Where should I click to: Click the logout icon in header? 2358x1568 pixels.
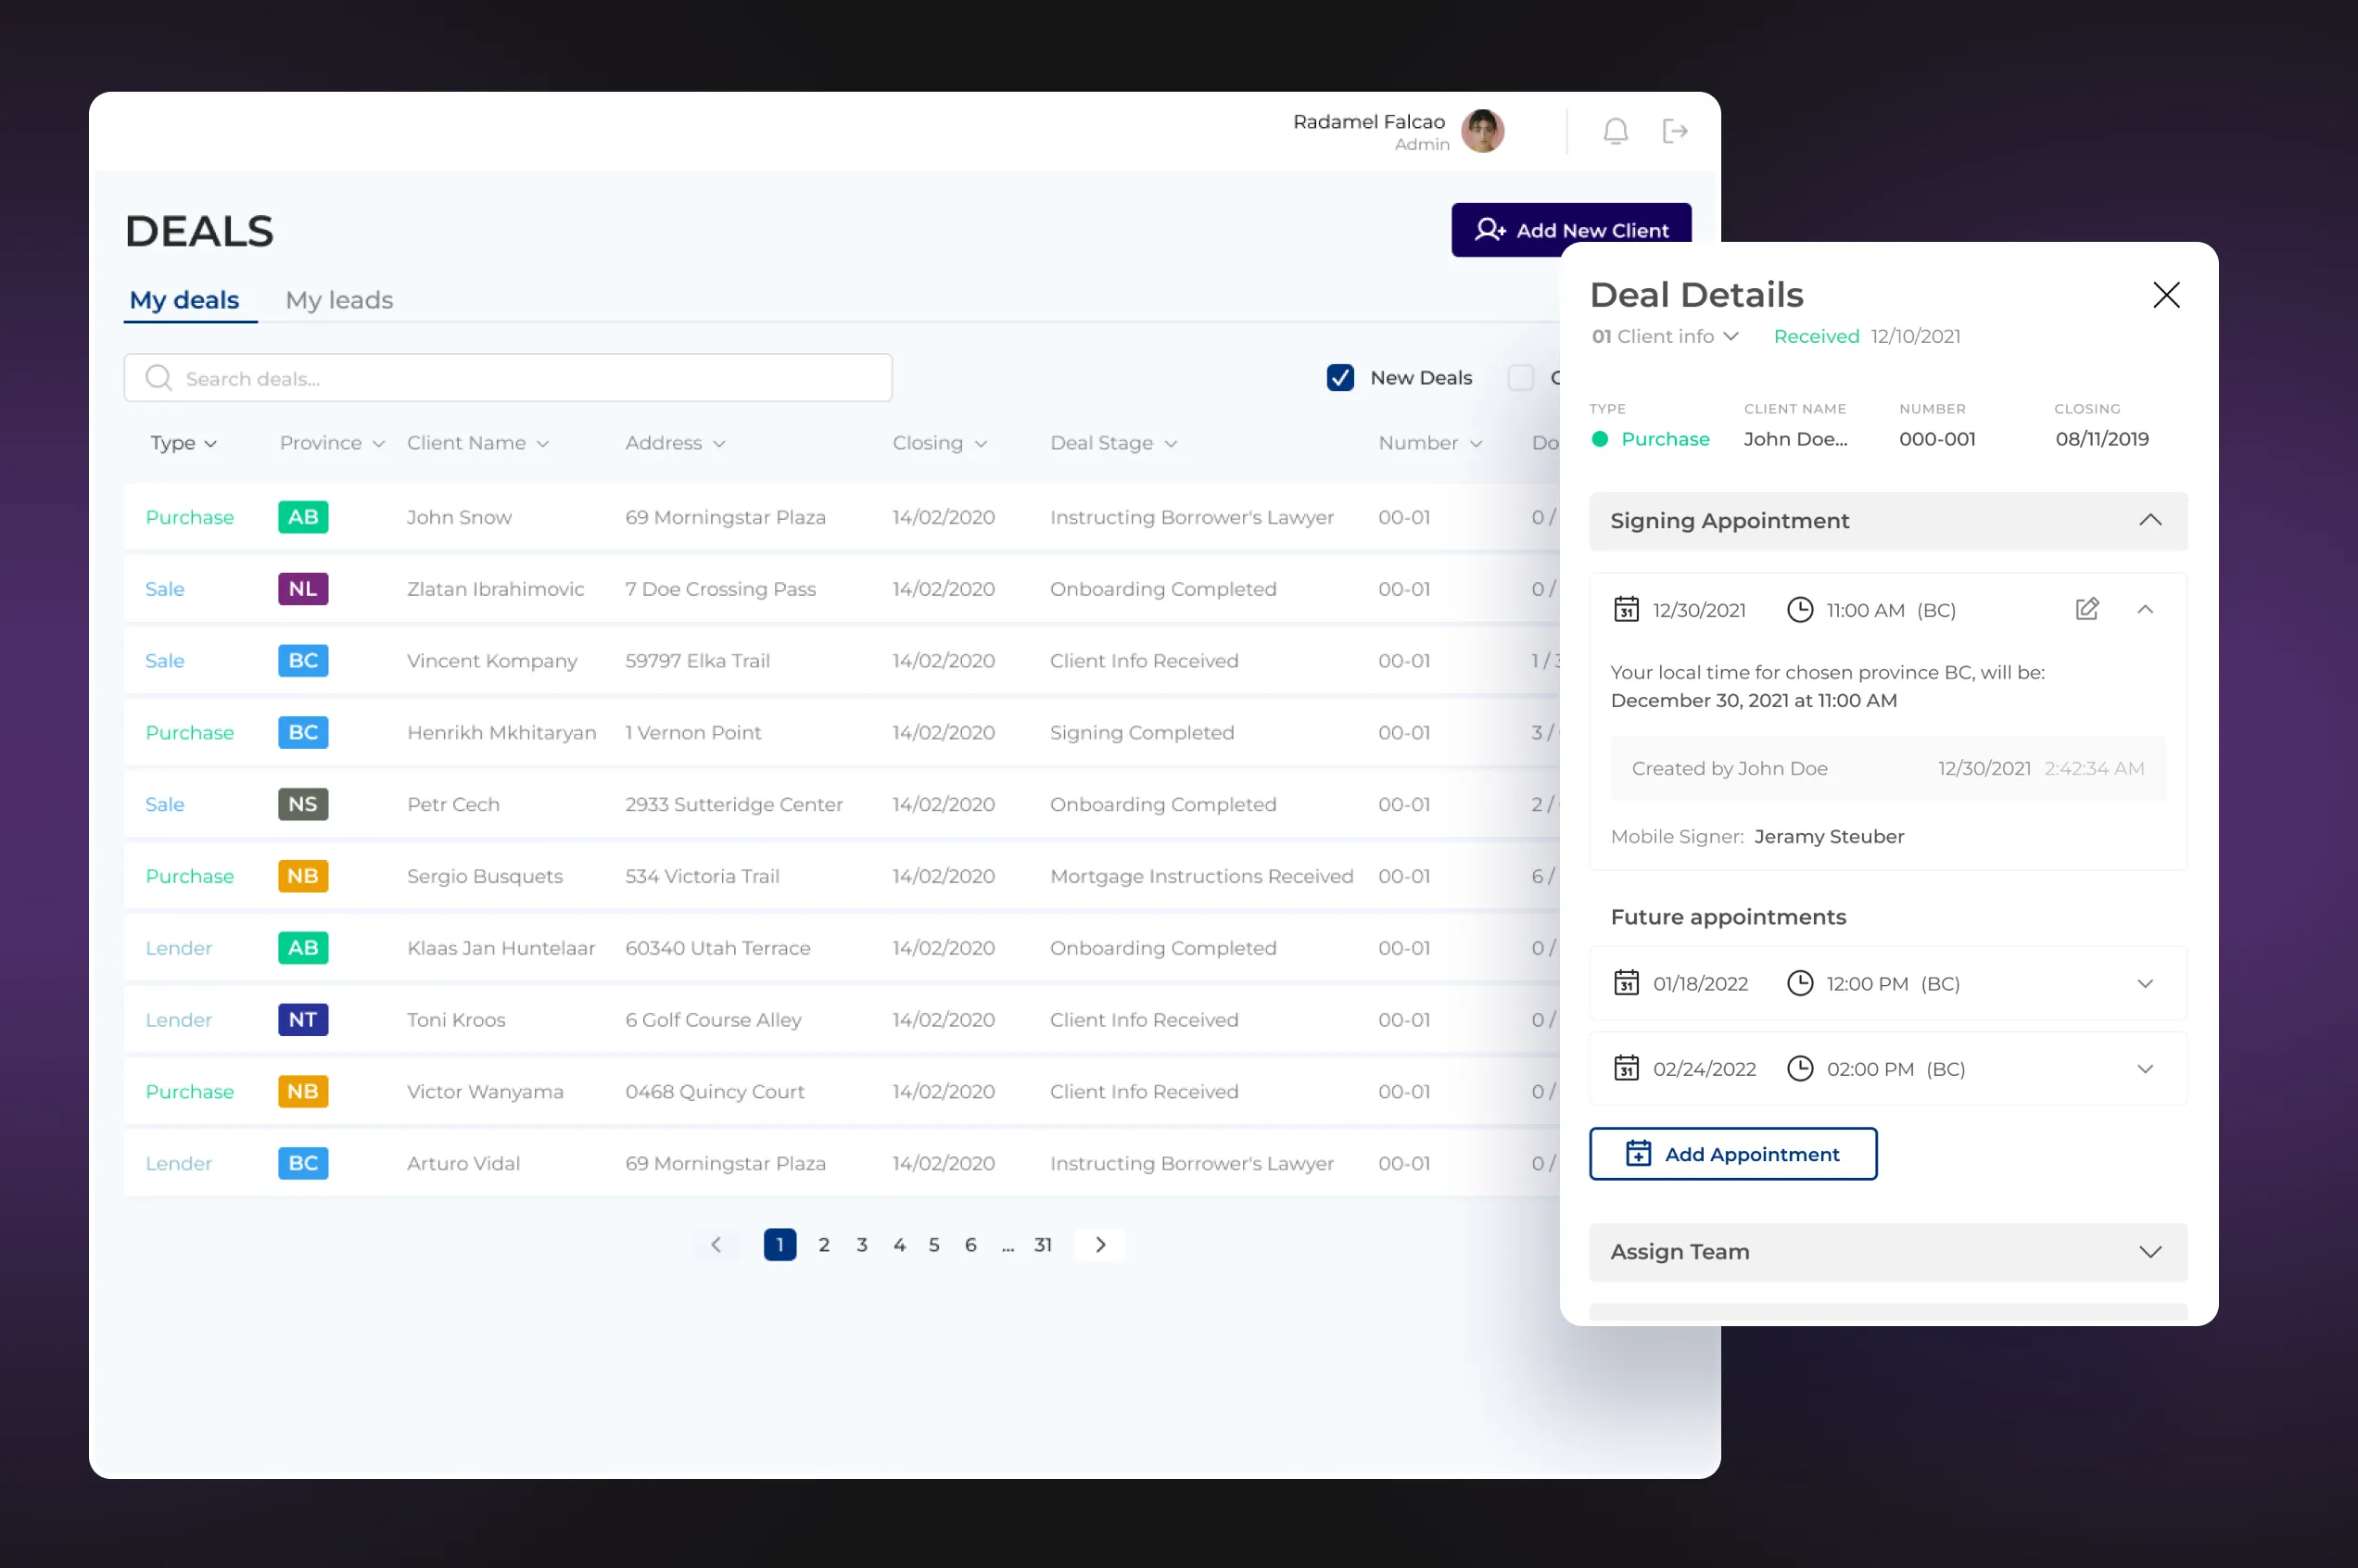[x=1675, y=131]
